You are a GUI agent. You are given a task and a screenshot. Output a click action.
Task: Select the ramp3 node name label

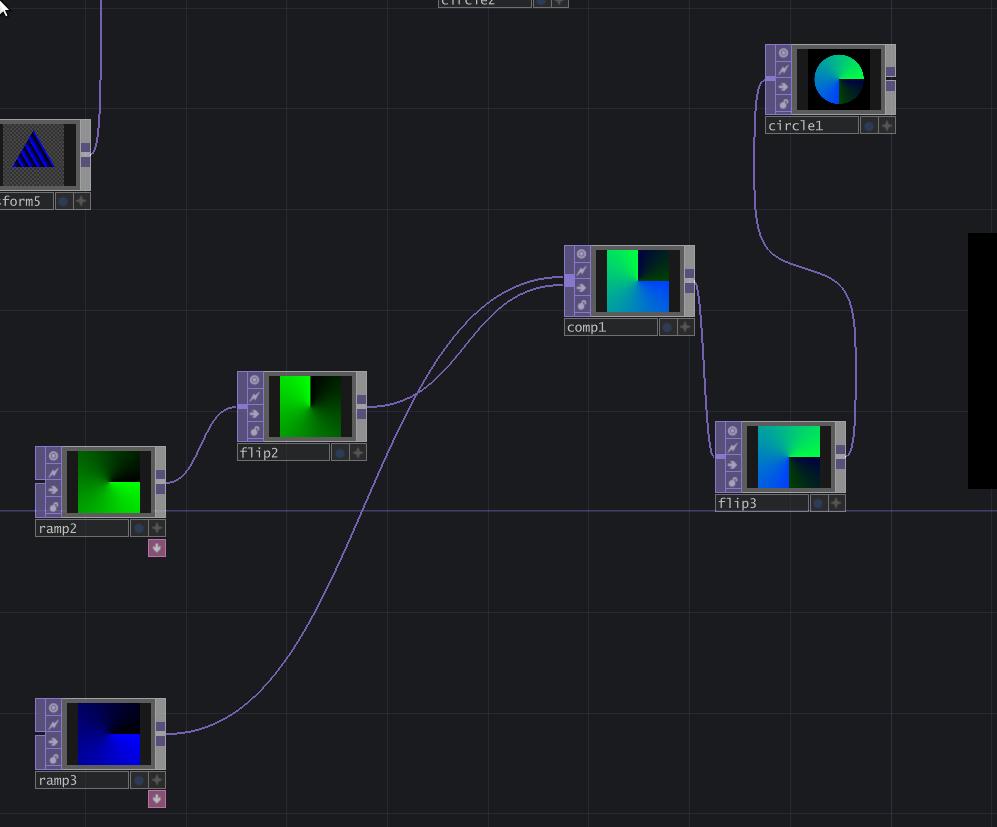tap(82, 780)
